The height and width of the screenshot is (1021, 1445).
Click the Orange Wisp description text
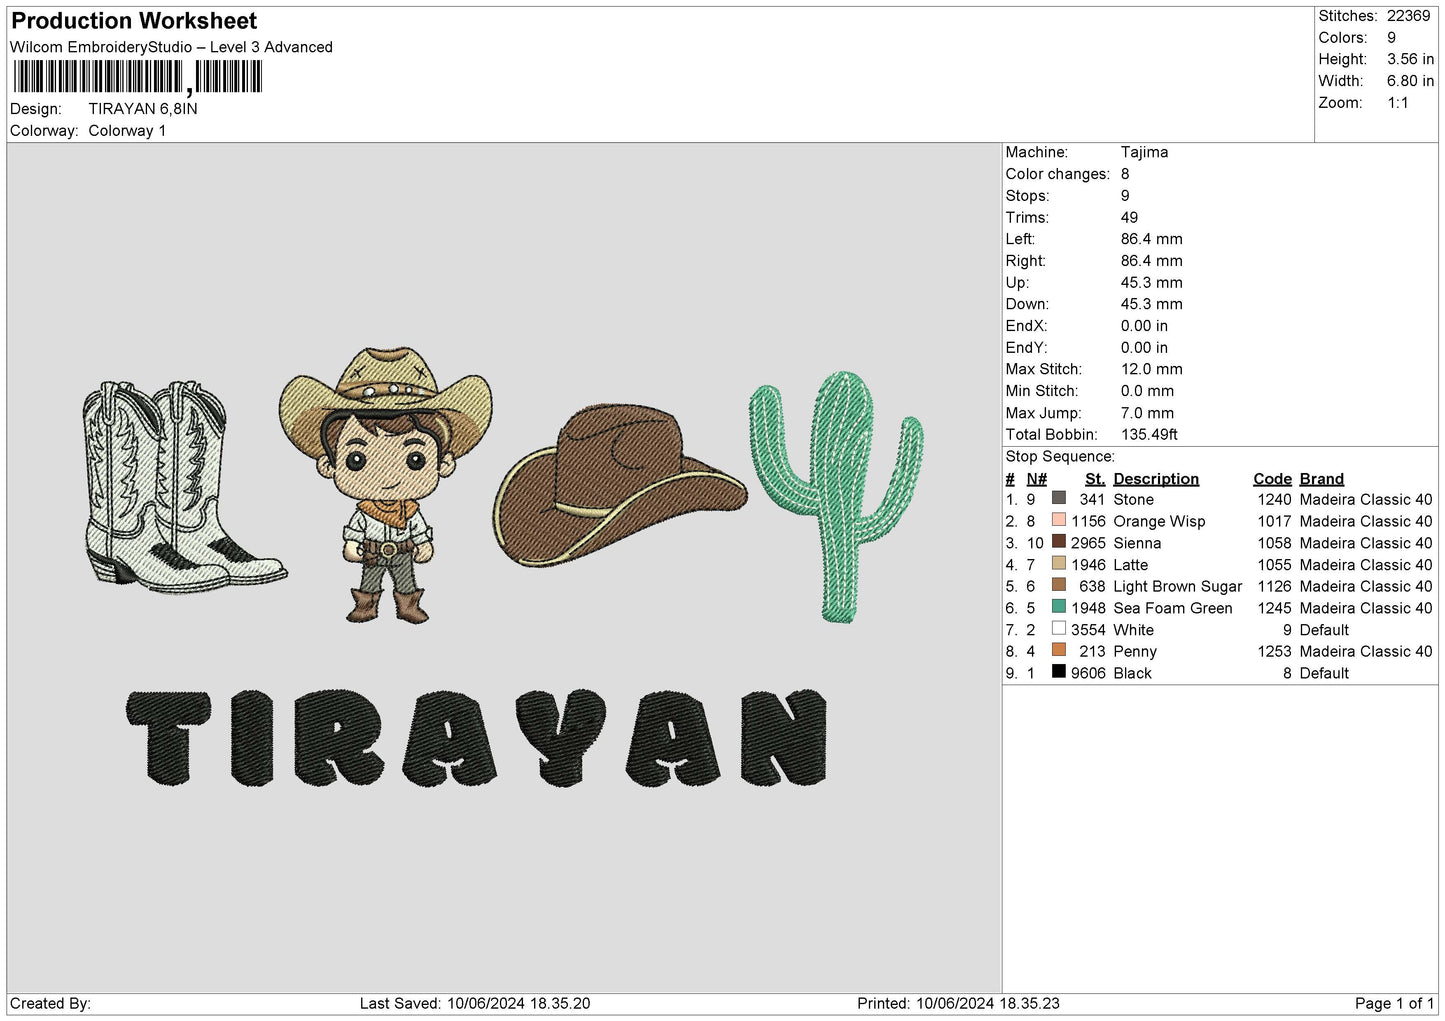coord(1159,522)
